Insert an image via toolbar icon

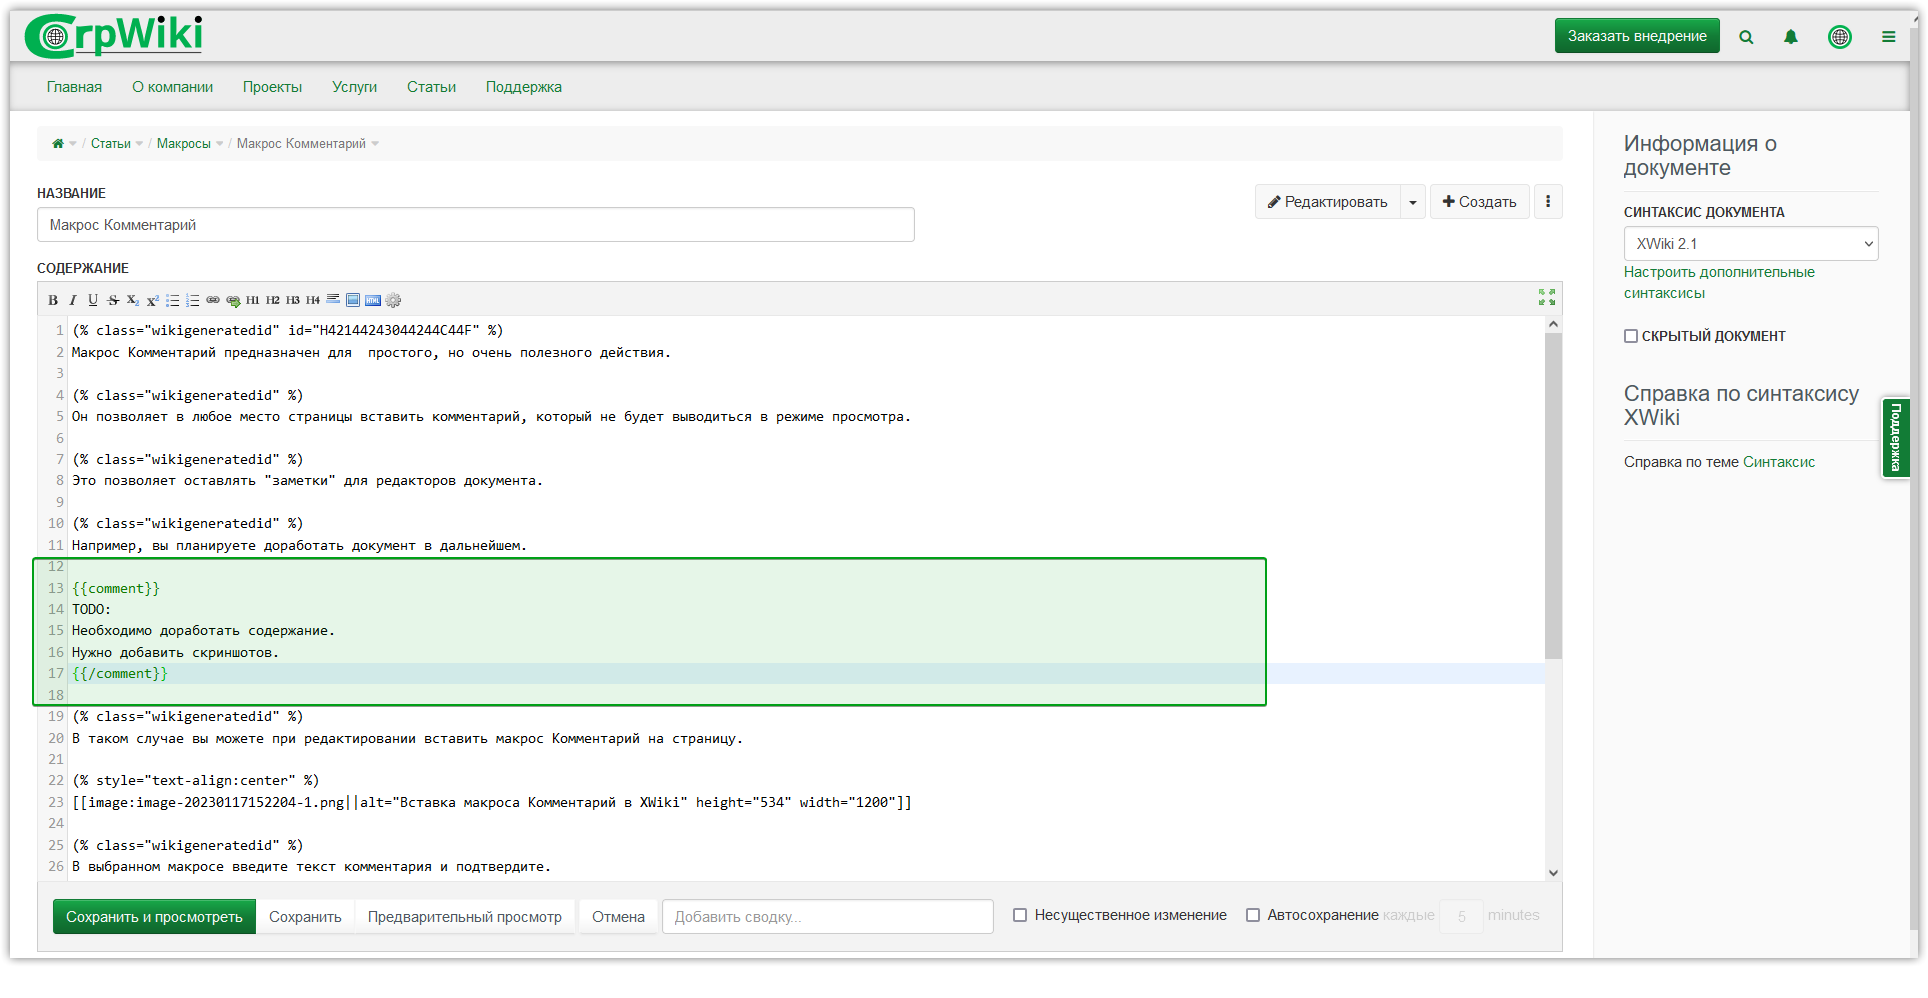point(353,300)
